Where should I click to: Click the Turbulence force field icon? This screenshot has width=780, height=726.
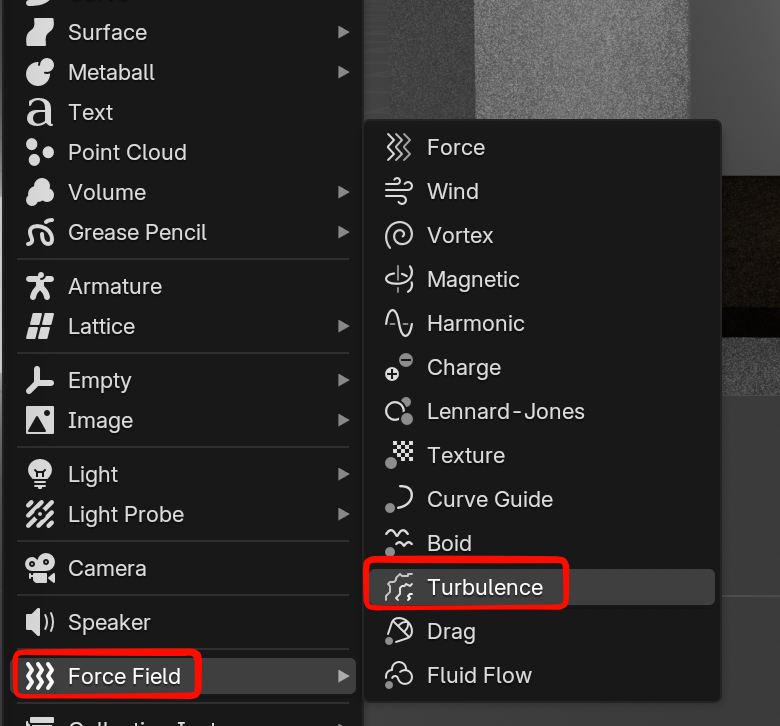399,588
